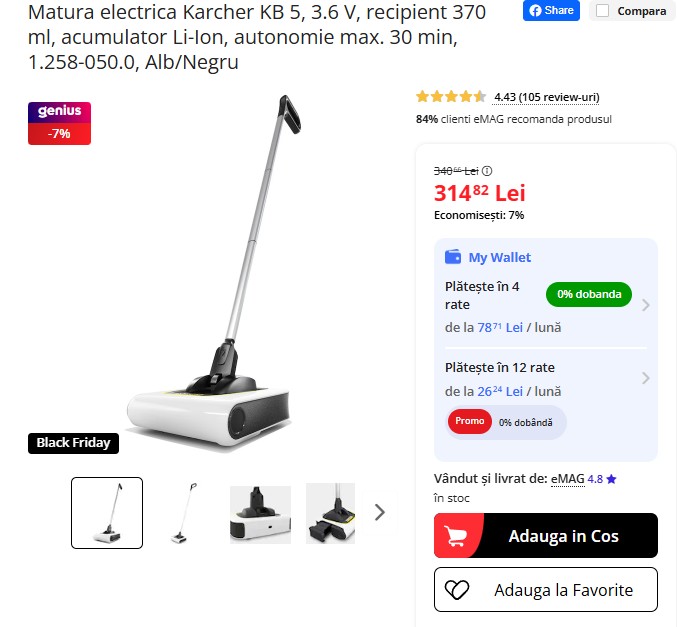677x627 pixels.
Task: Click the green 0% dobanda badge
Action: point(589,294)
